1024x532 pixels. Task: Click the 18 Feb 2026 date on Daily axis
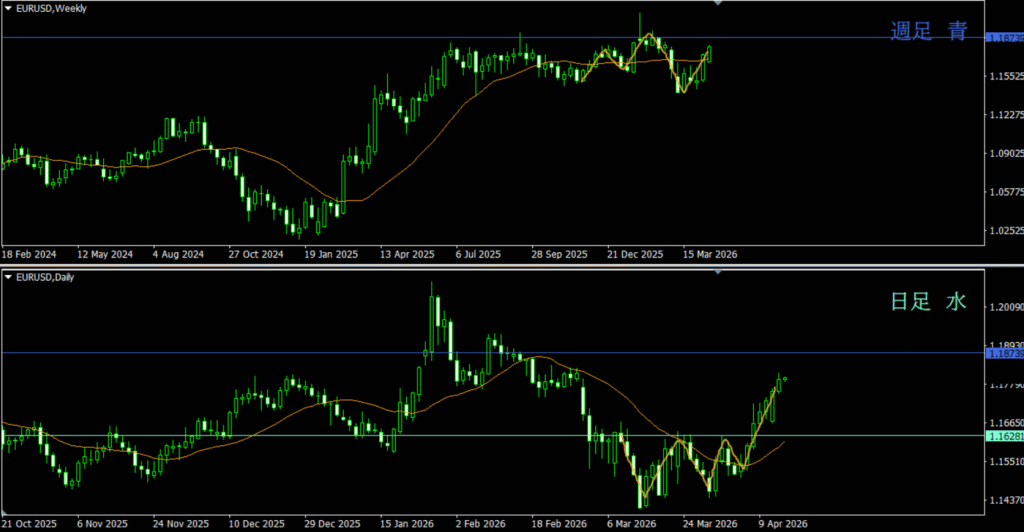click(x=557, y=523)
